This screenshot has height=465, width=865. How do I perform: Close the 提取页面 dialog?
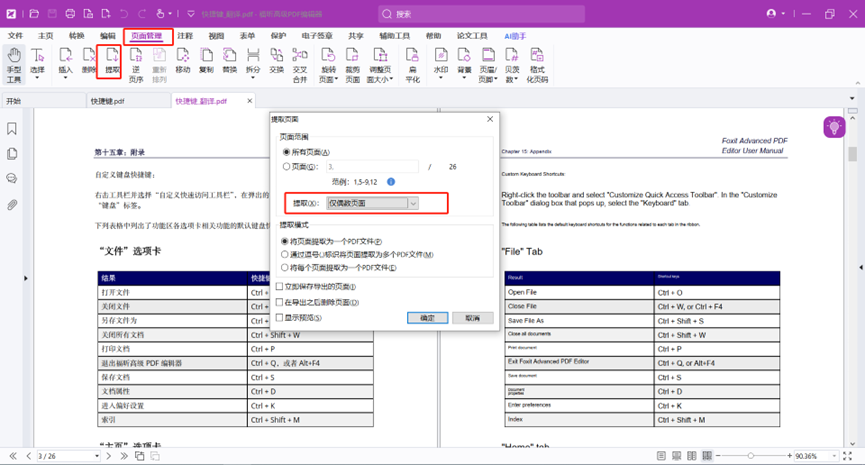(x=490, y=119)
